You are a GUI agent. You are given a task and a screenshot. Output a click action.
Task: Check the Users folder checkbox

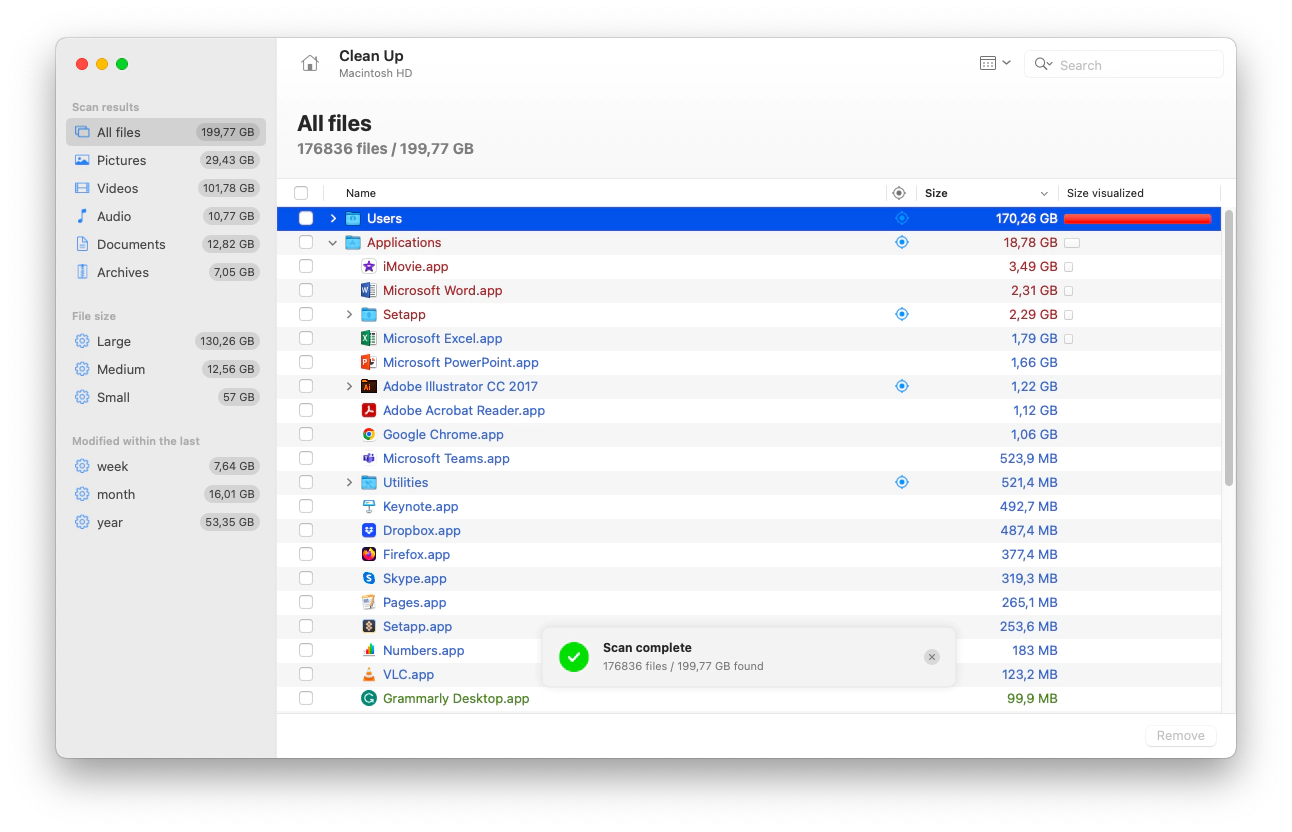click(x=306, y=218)
